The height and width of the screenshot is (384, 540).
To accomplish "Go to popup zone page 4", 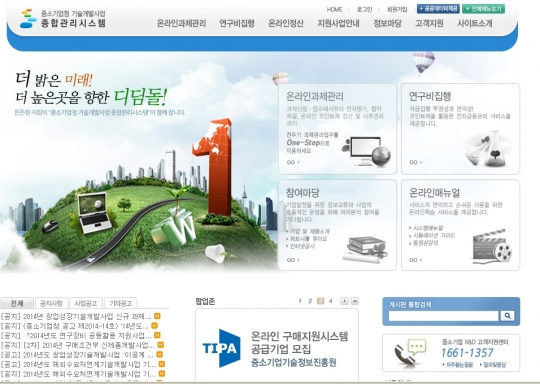I will tap(331, 301).
